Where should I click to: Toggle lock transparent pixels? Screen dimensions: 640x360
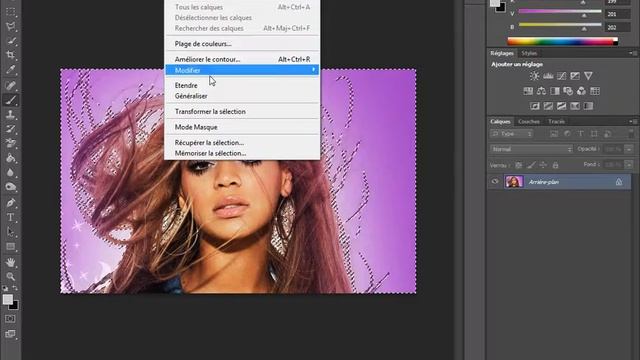coord(518,165)
